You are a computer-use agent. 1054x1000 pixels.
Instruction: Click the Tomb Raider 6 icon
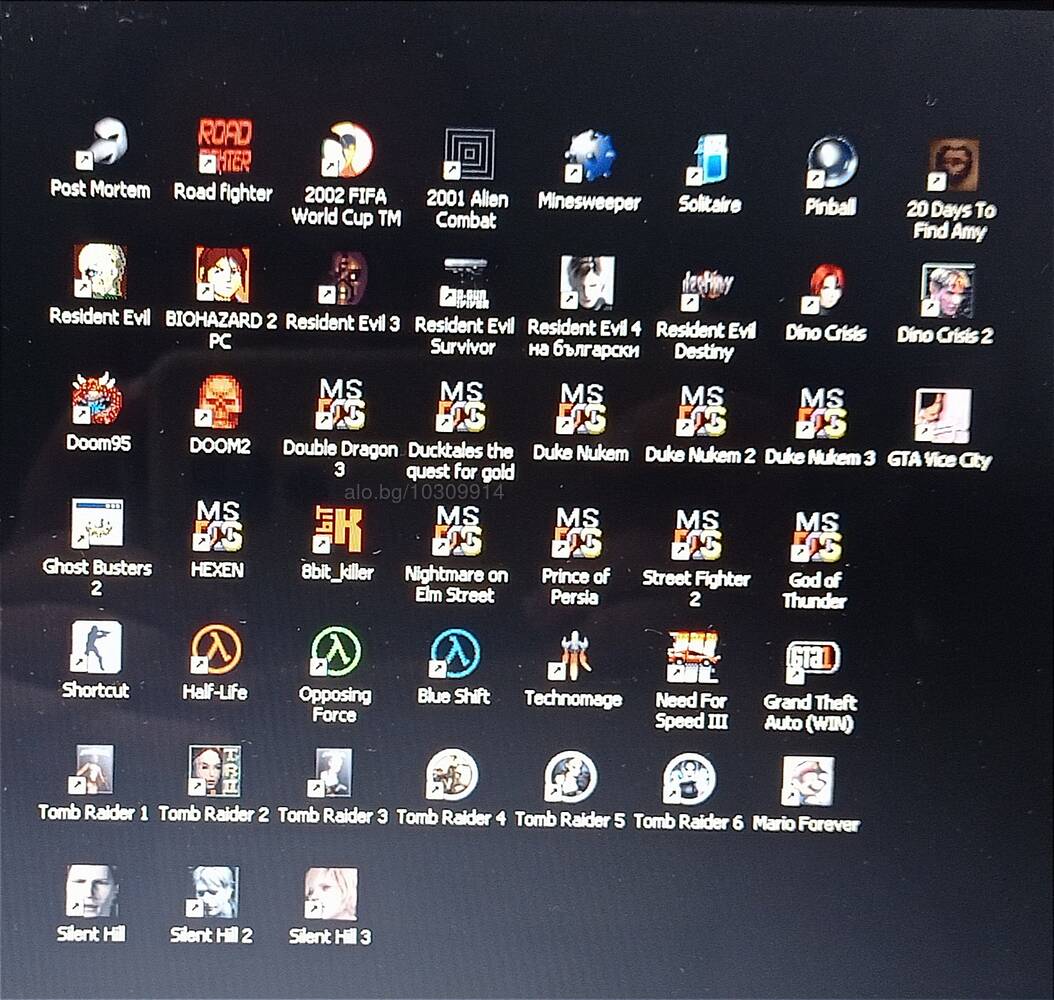[x=689, y=780]
